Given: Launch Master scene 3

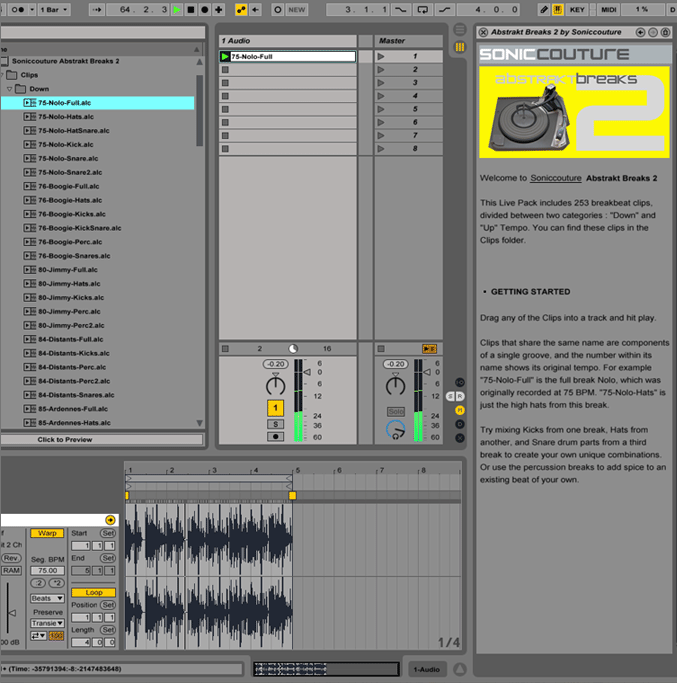Looking at the screenshot, I should pyautogui.click(x=381, y=83).
